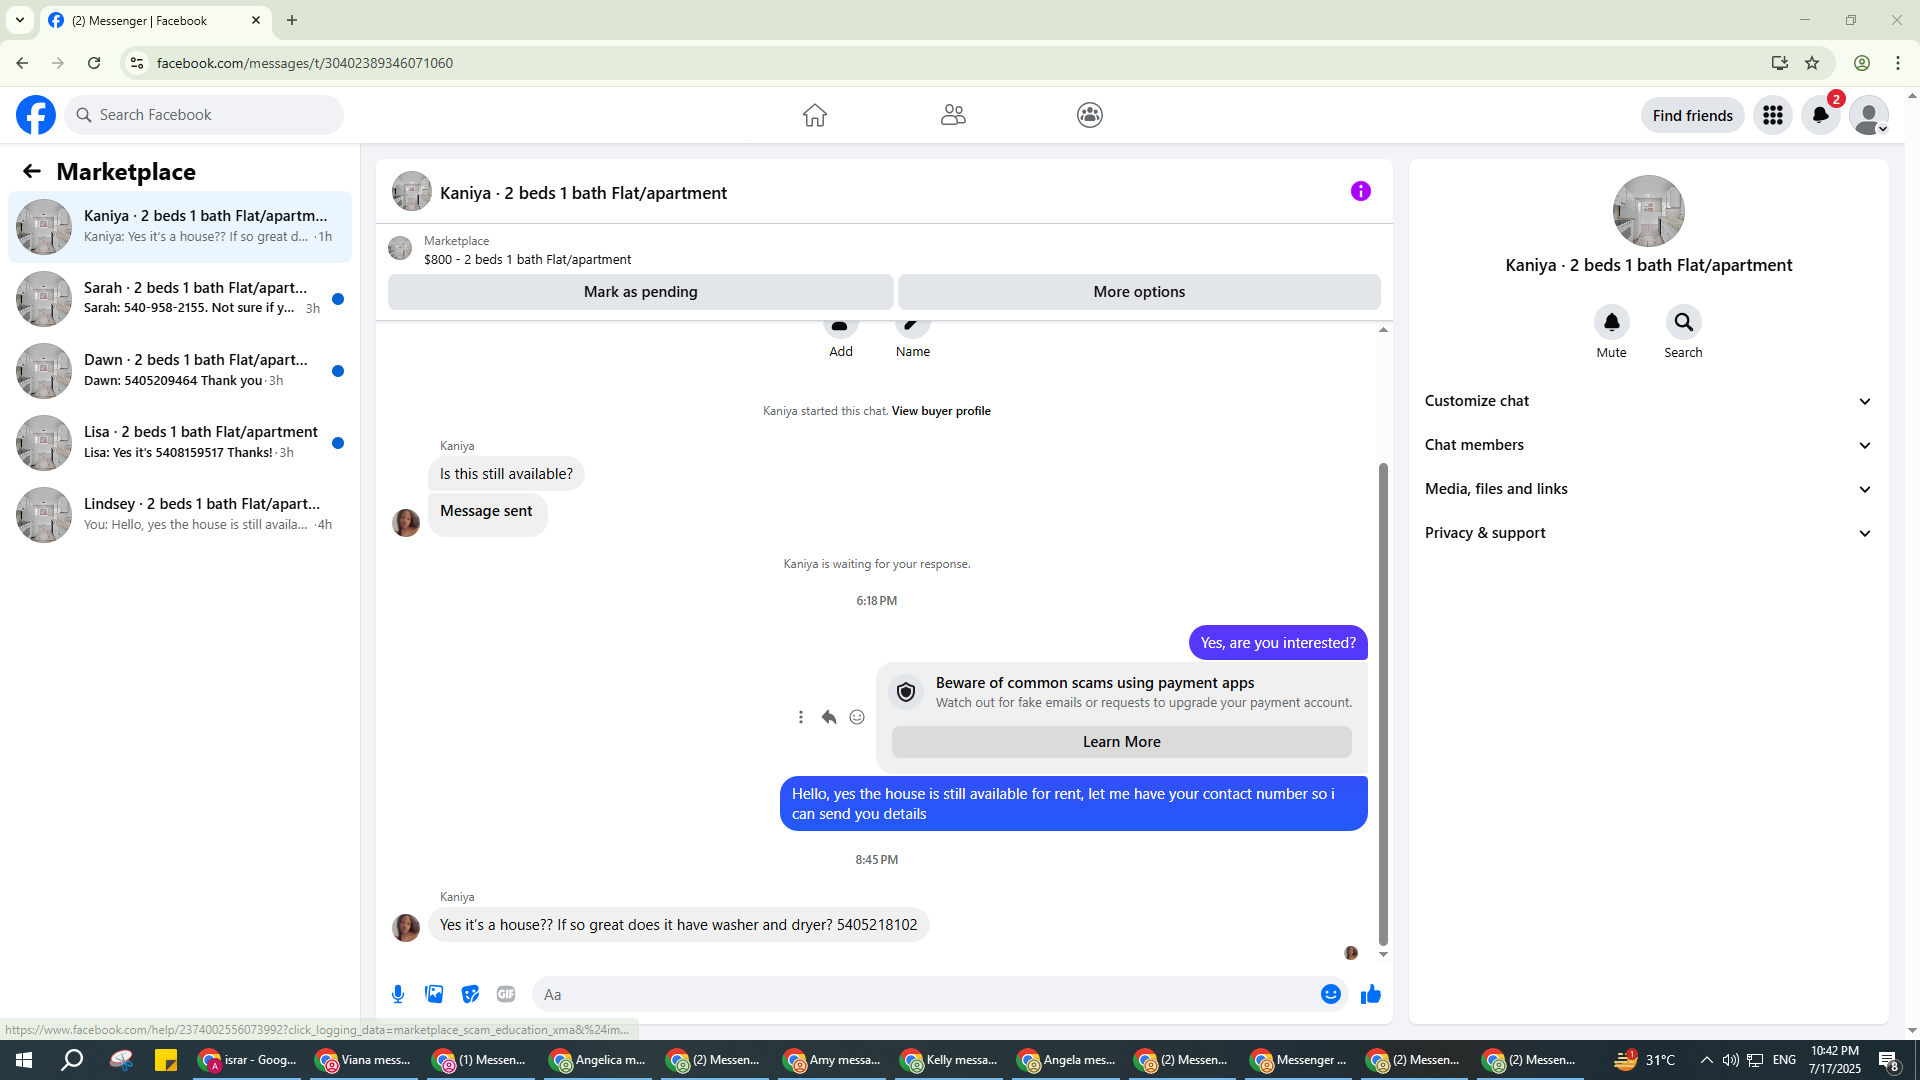The image size is (1920, 1080).
Task: Switch to 'israr - Goog...' taskbar window
Action: 248,1060
